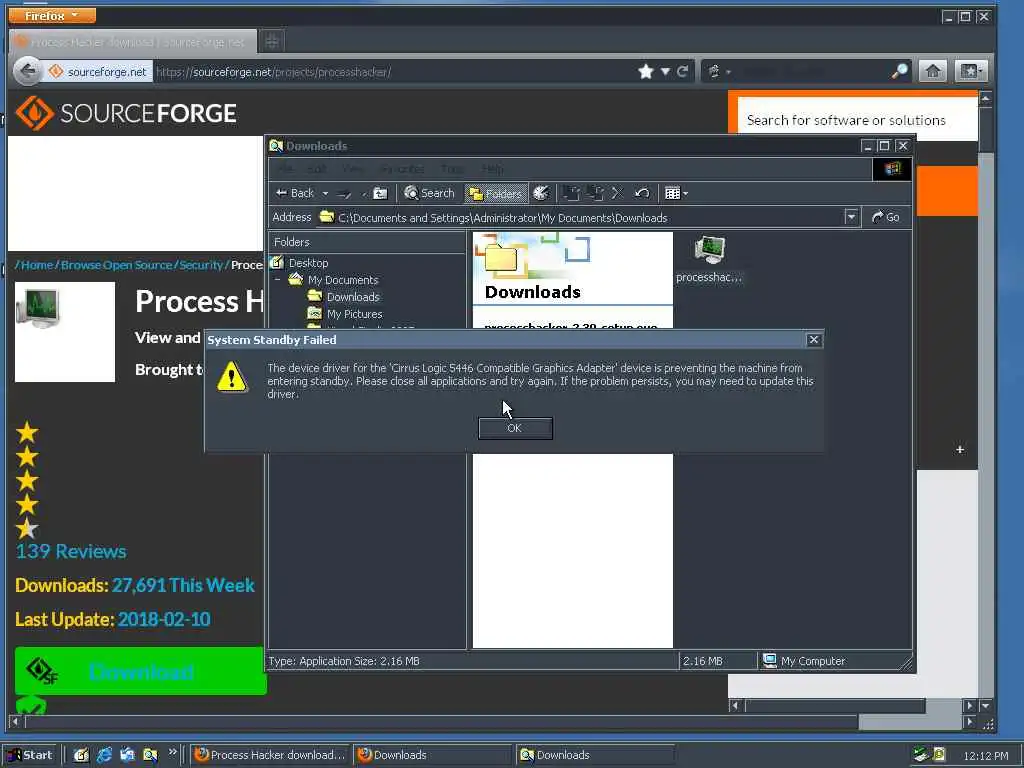Go to Firefox home page icon
The image size is (1024, 768).
point(933,71)
